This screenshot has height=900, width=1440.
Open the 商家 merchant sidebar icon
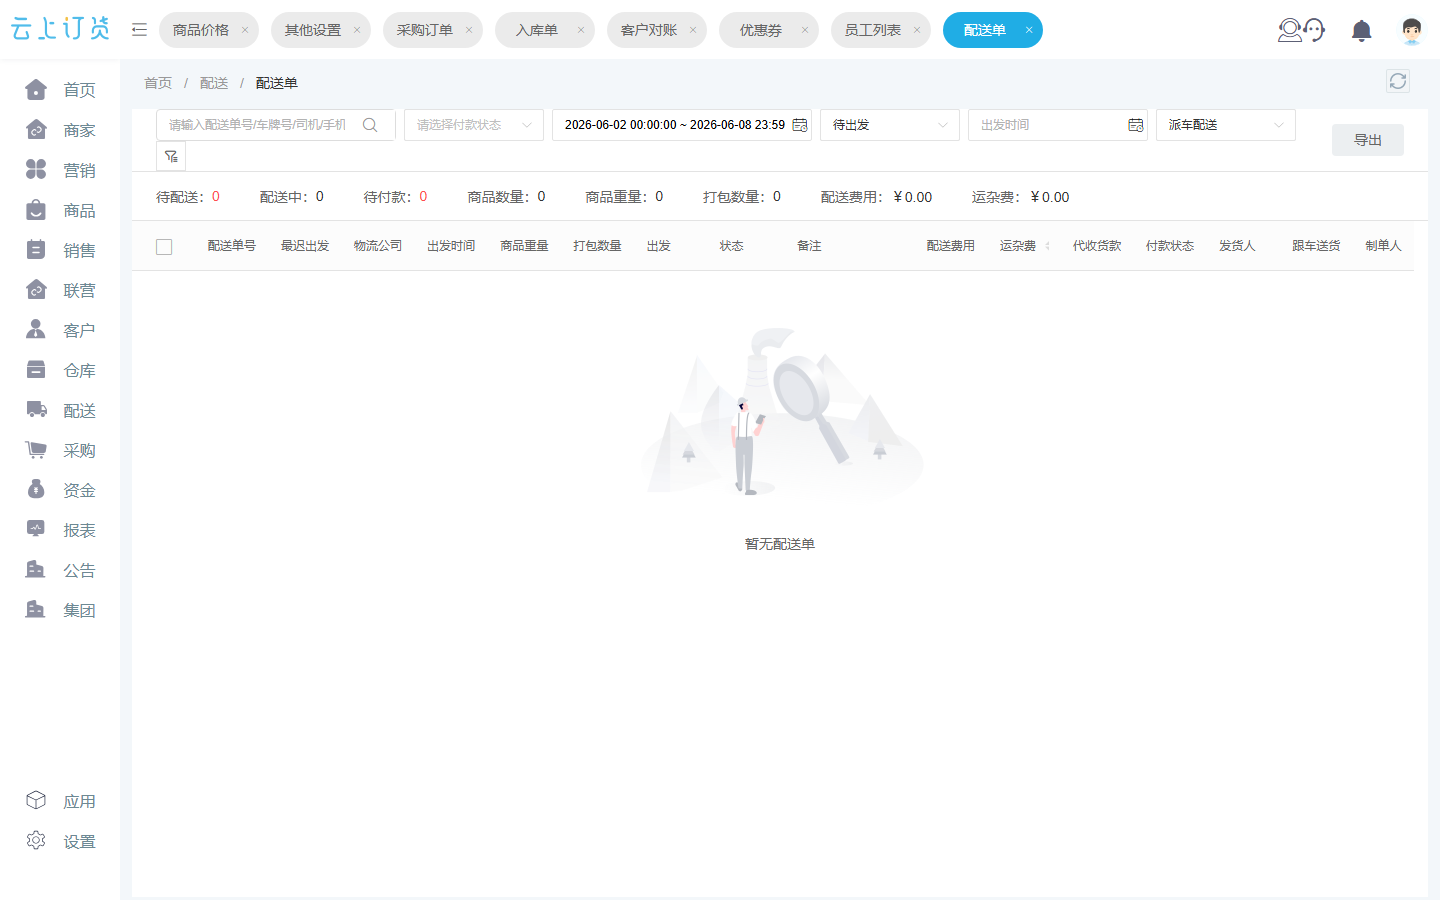[36, 130]
